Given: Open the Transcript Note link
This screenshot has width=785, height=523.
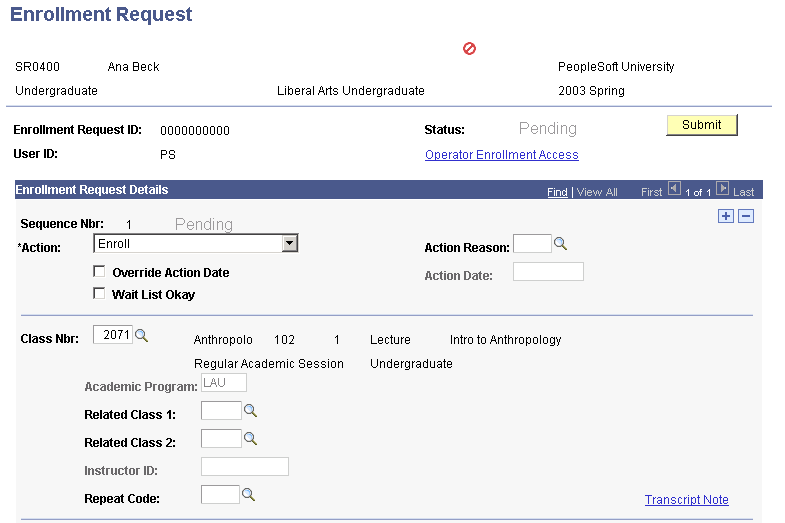Looking at the screenshot, I should click(686, 499).
